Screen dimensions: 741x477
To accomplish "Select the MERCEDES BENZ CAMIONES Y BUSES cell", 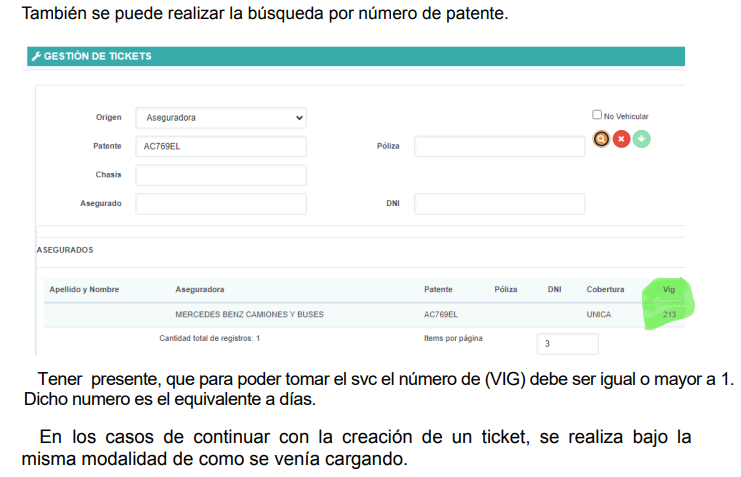I will [250, 314].
